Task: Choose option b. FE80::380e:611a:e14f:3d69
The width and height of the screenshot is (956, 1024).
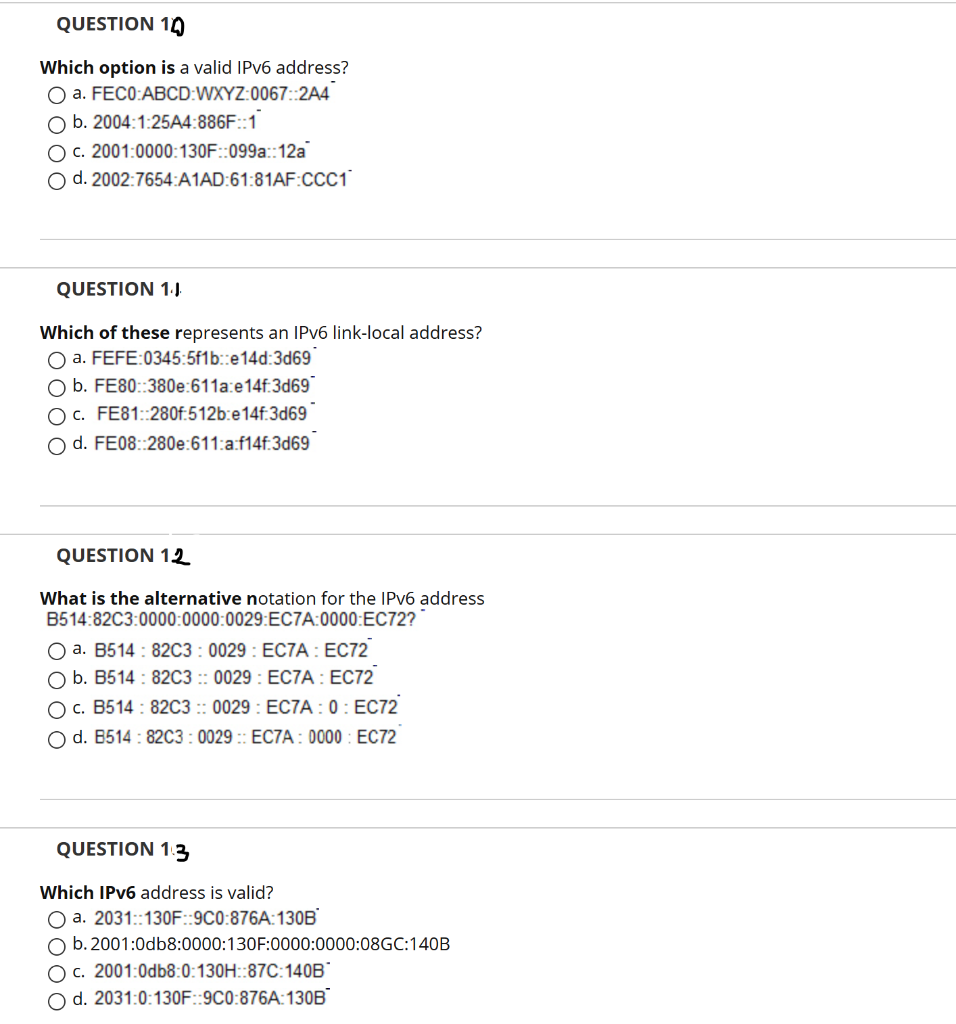Action: 56,387
